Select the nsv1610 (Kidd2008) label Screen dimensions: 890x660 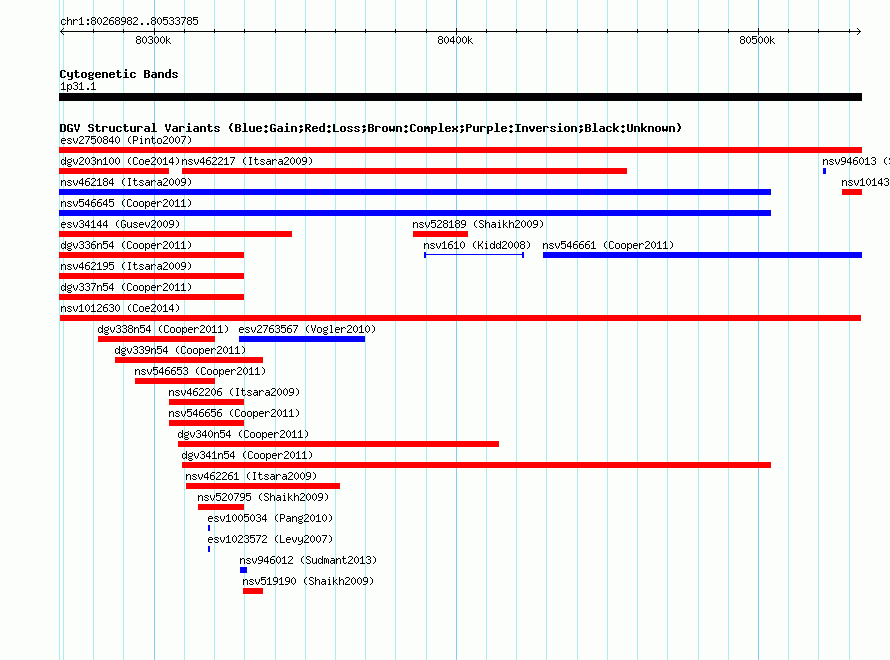point(477,245)
